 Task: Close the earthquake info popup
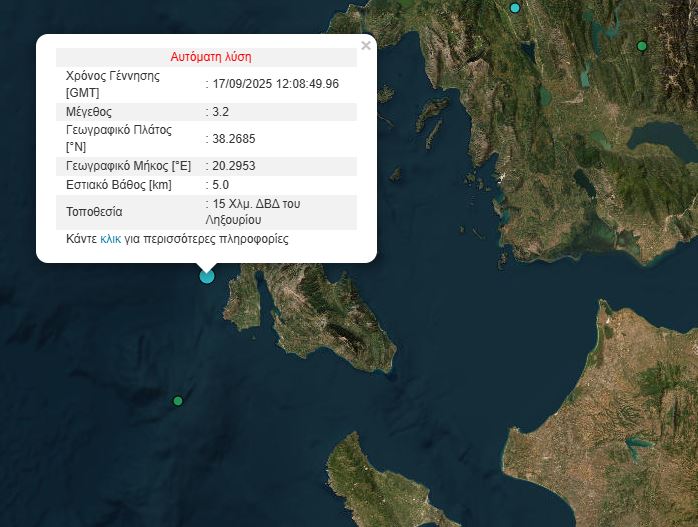pyautogui.click(x=365, y=46)
